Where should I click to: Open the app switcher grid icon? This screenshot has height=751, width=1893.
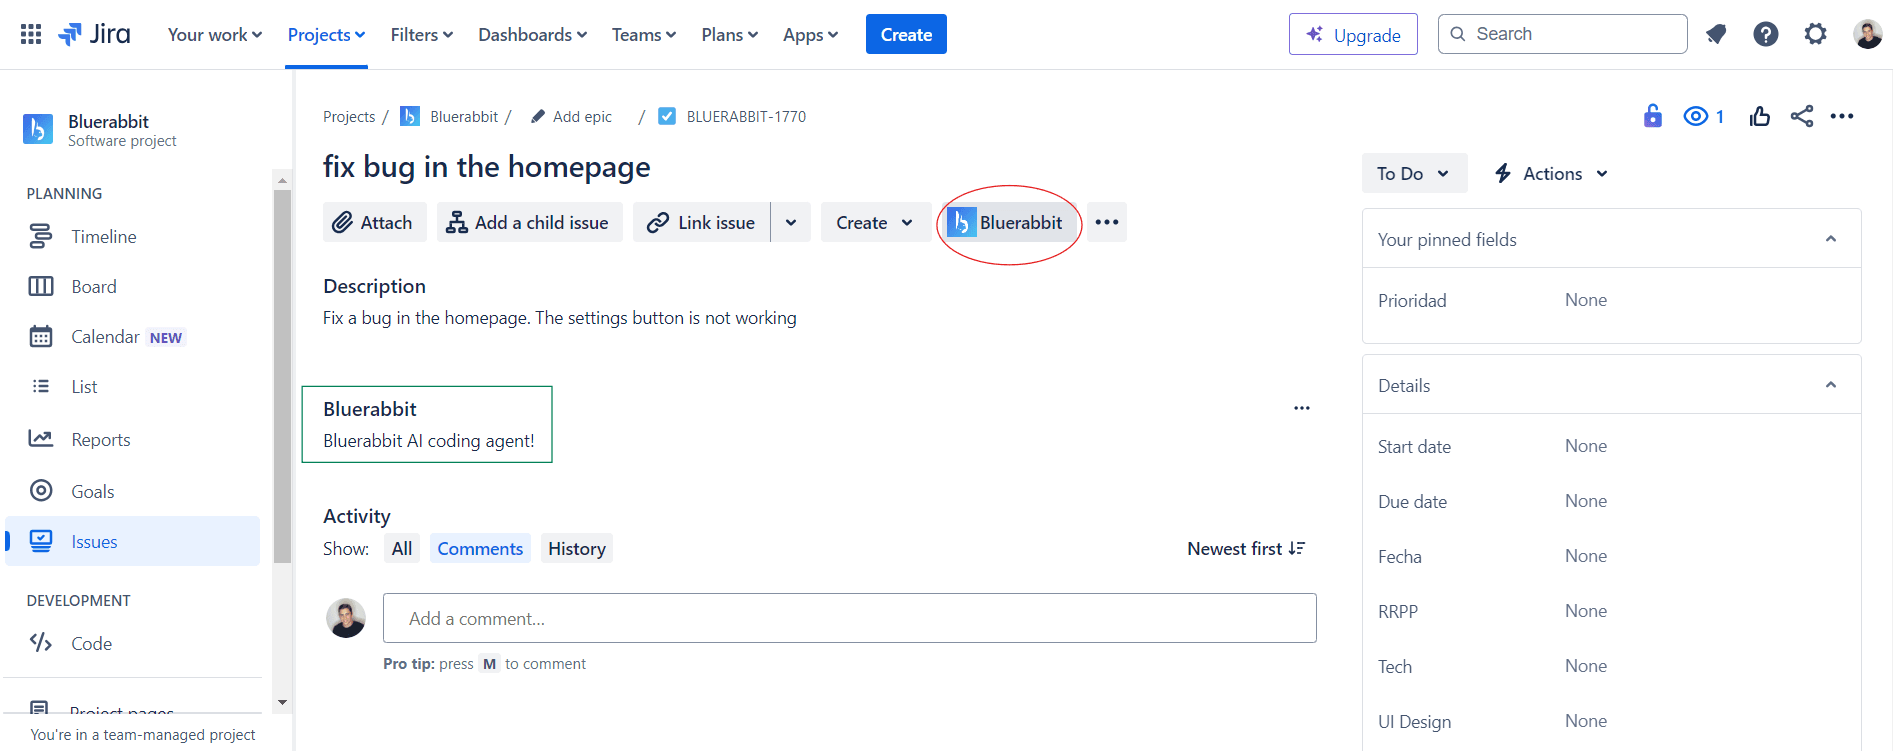click(x=31, y=34)
